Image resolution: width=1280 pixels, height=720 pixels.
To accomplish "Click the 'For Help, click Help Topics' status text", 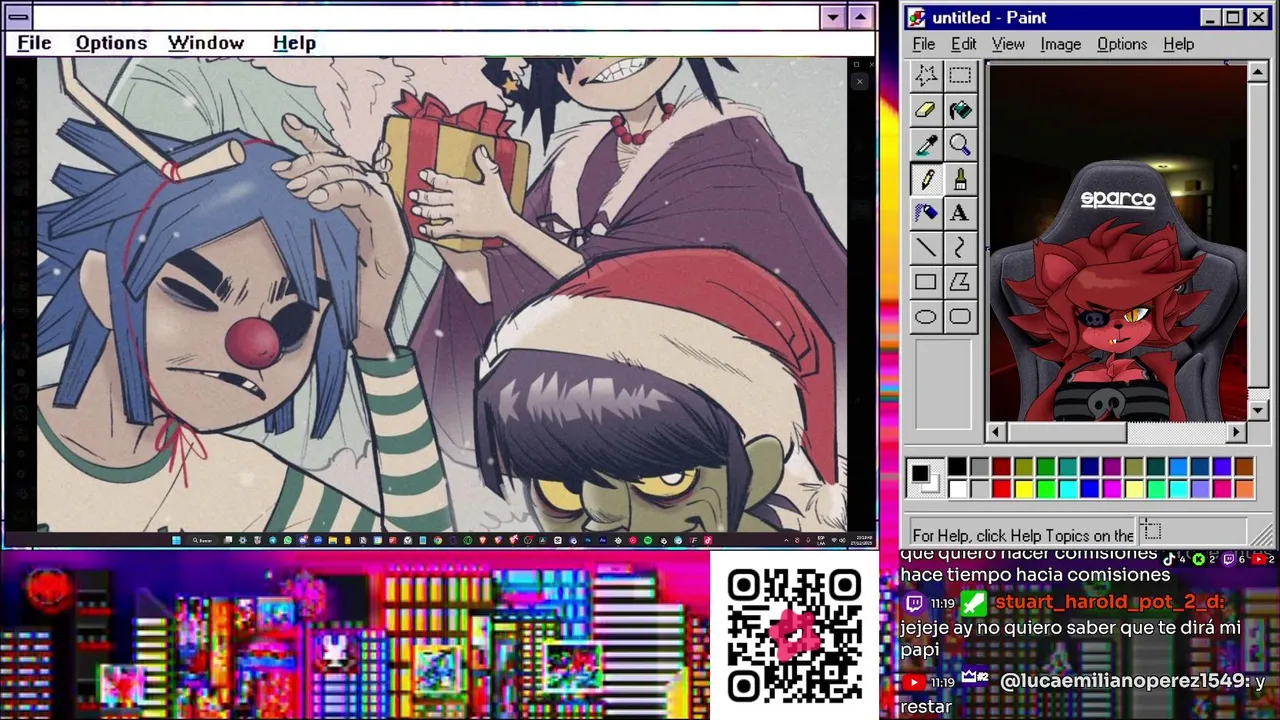I will coord(1023,536).
